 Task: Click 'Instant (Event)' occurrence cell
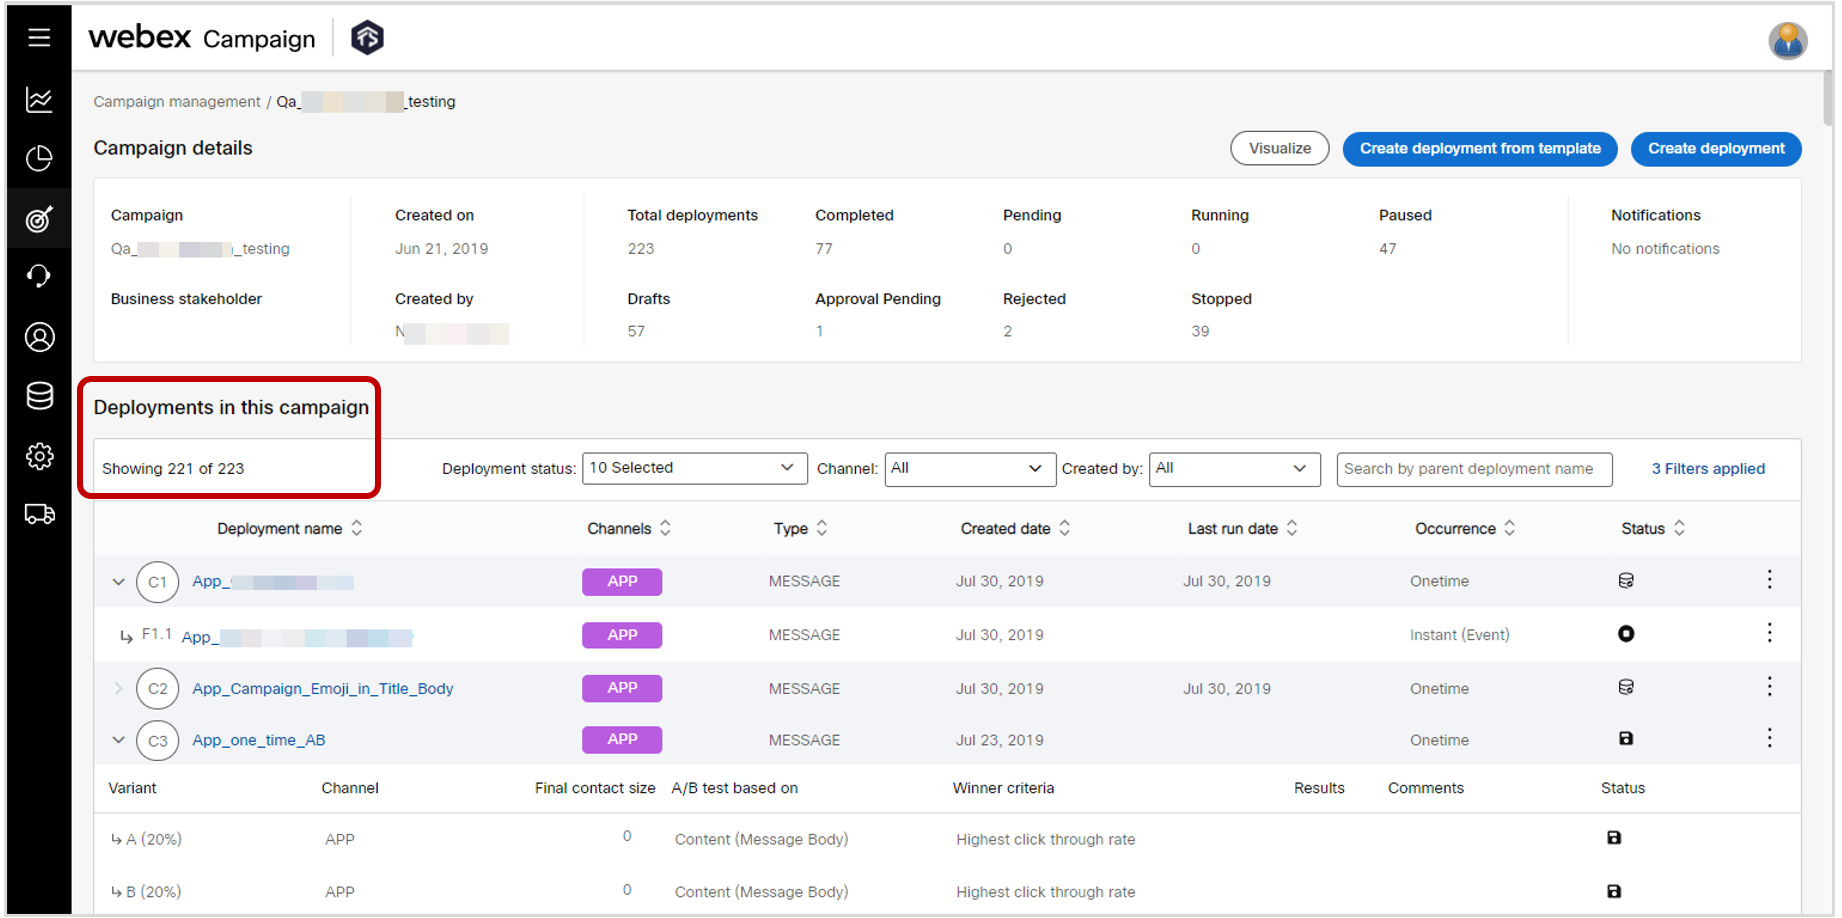coord(1459,635)
